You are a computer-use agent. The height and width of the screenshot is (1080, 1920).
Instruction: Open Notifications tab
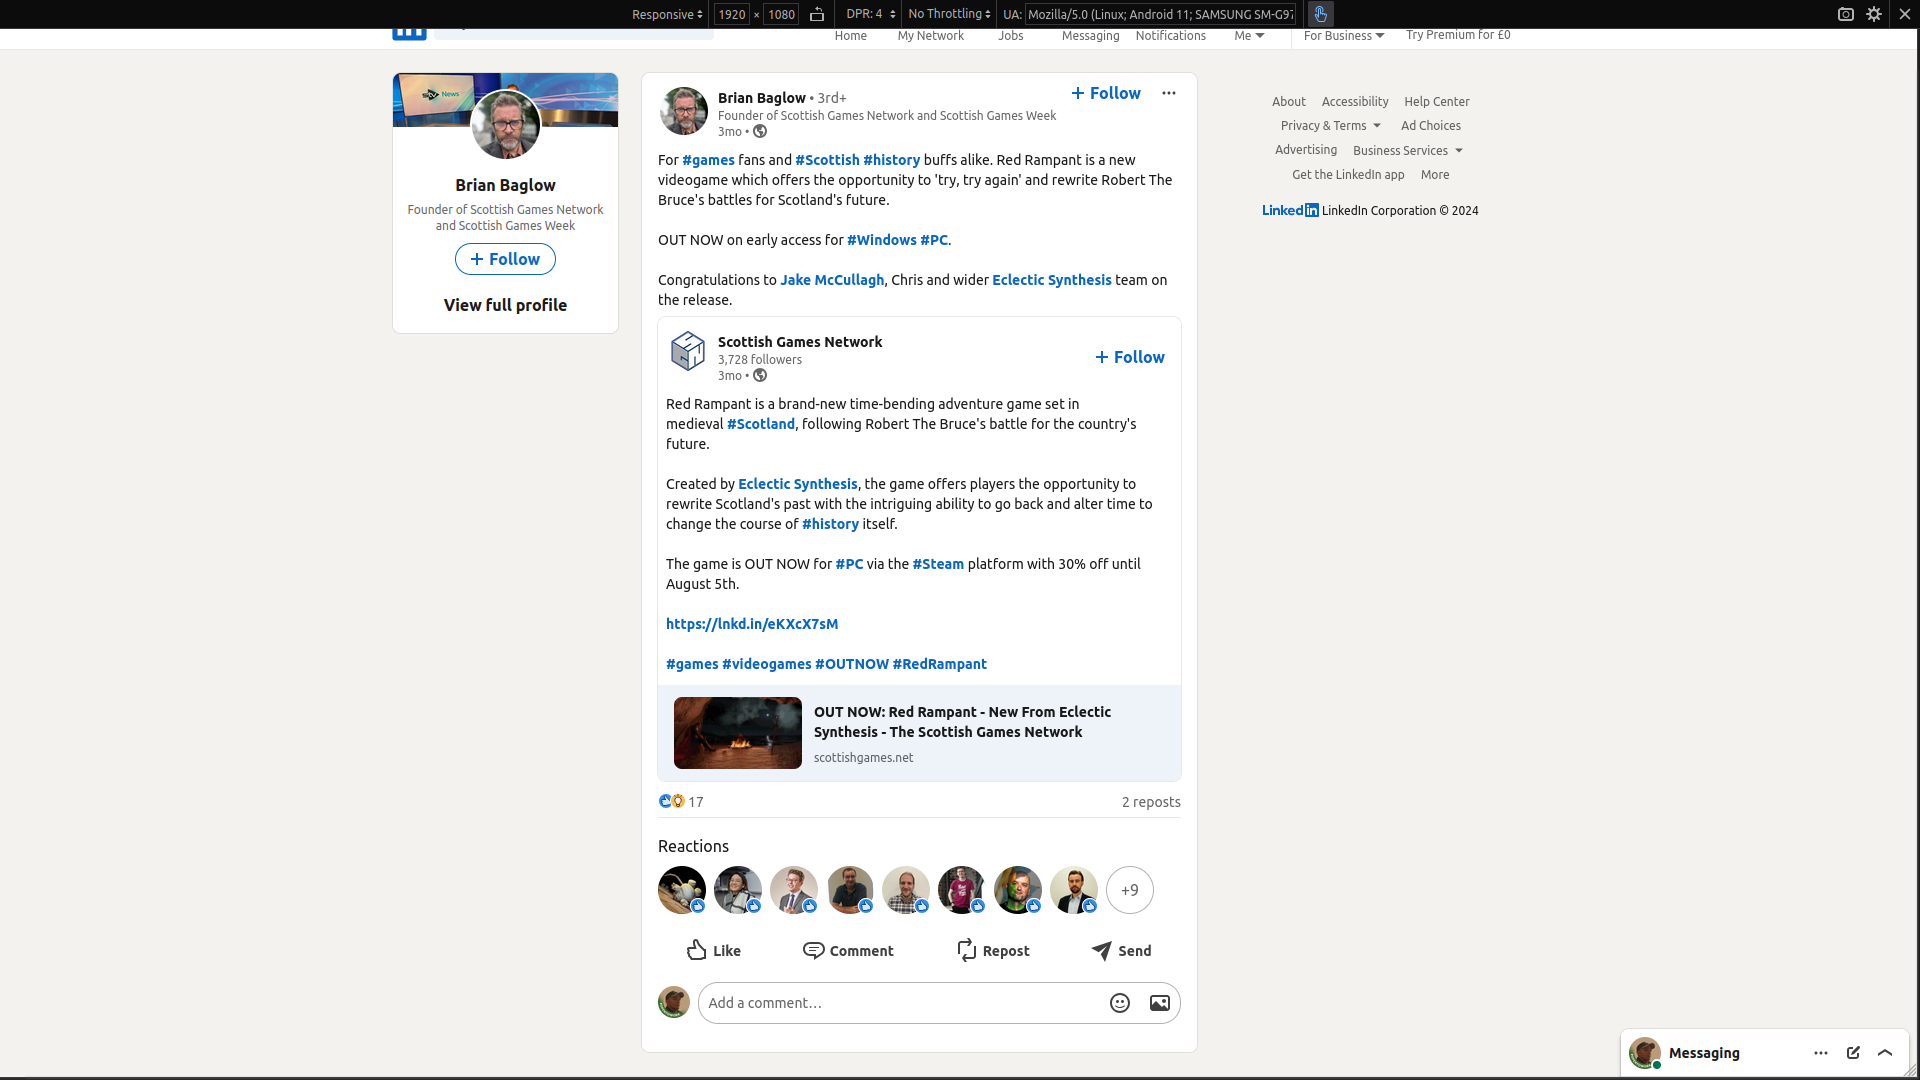pos(1171,36)
